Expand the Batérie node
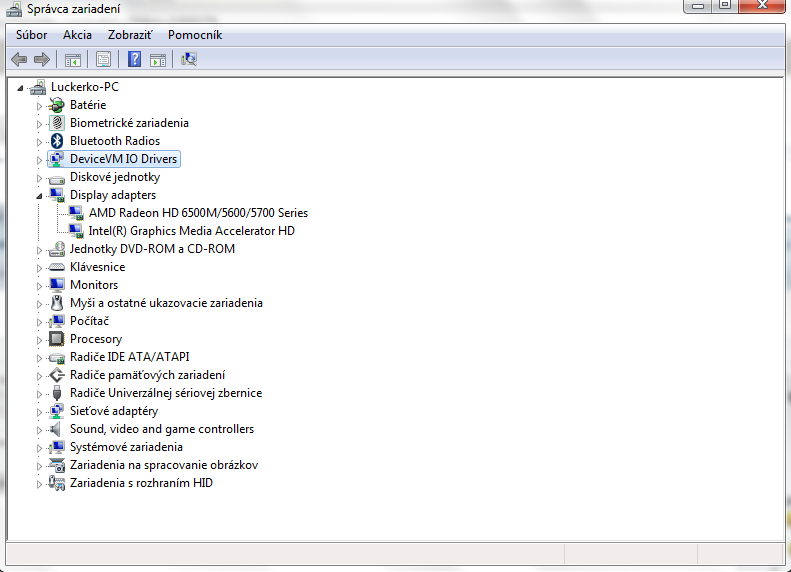This screenshot has height=572, width=791. (x=39, y=106)
